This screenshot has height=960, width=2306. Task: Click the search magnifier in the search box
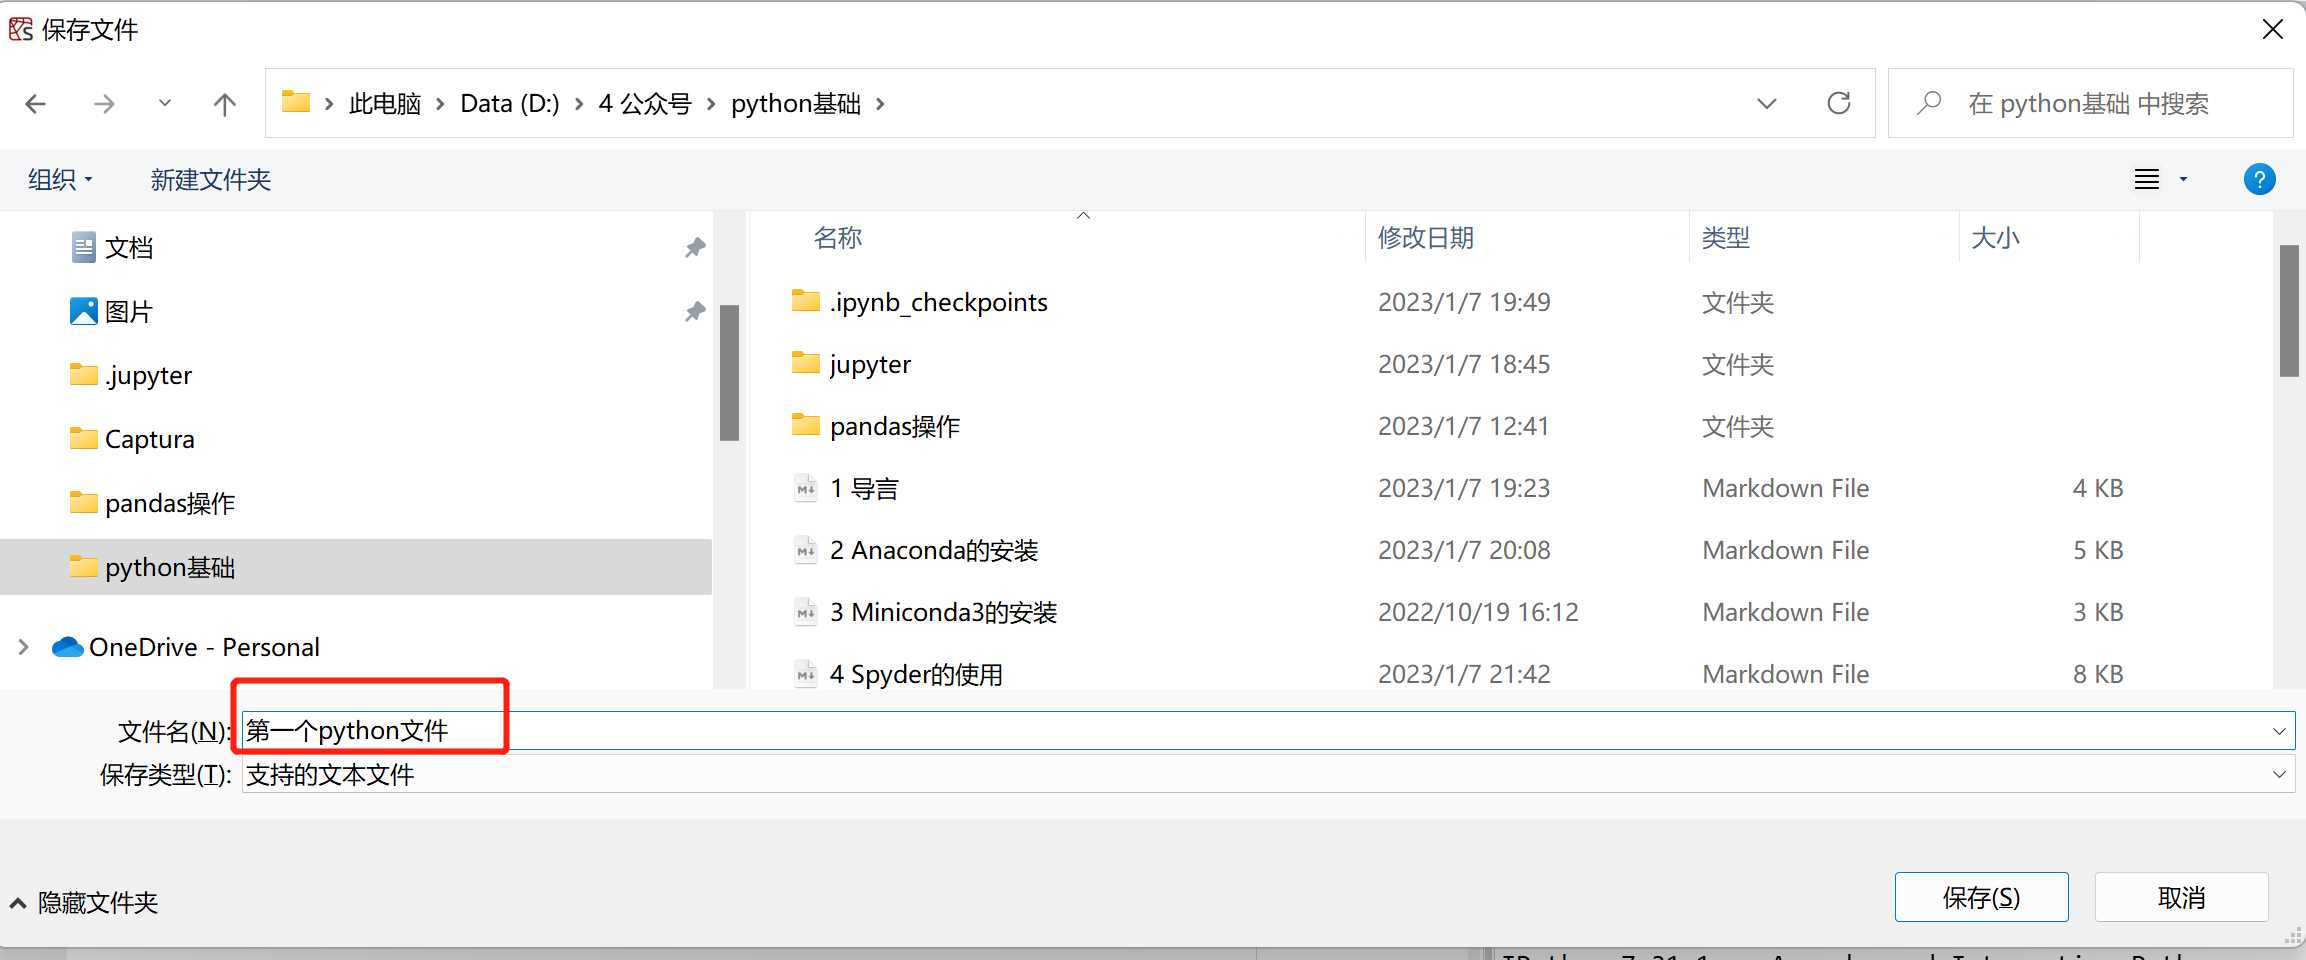[x=1930, y=103]
